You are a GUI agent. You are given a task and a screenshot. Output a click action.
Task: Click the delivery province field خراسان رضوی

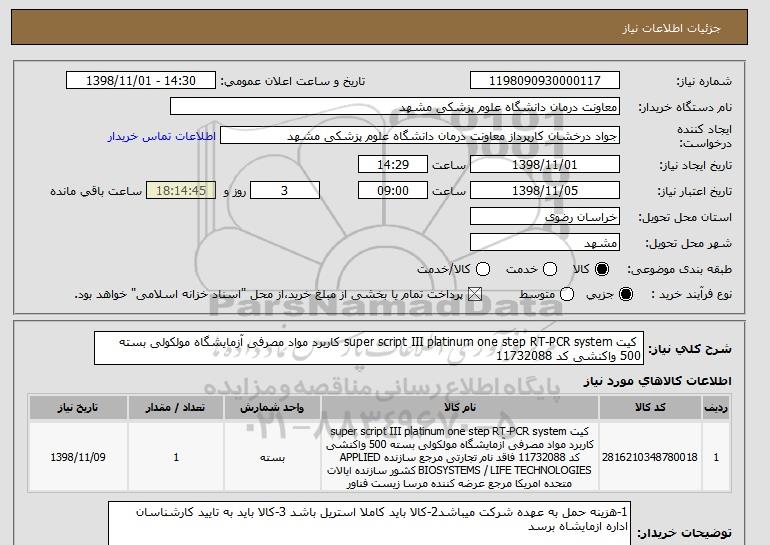(545, 217)
